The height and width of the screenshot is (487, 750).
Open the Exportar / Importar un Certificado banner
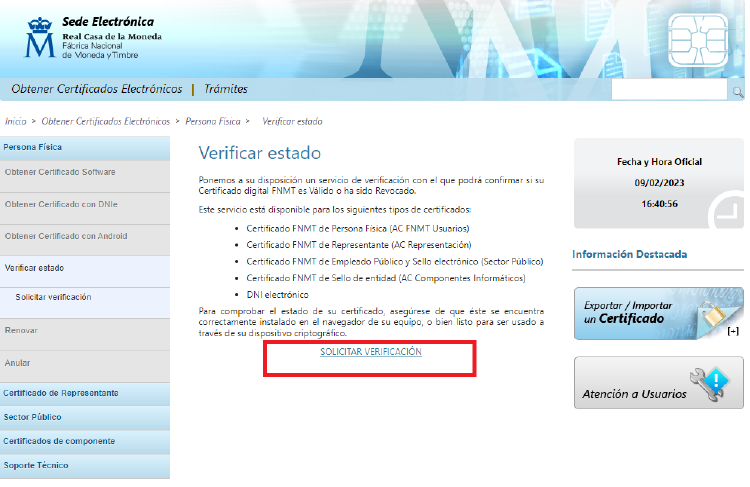[x=659, y=313]
